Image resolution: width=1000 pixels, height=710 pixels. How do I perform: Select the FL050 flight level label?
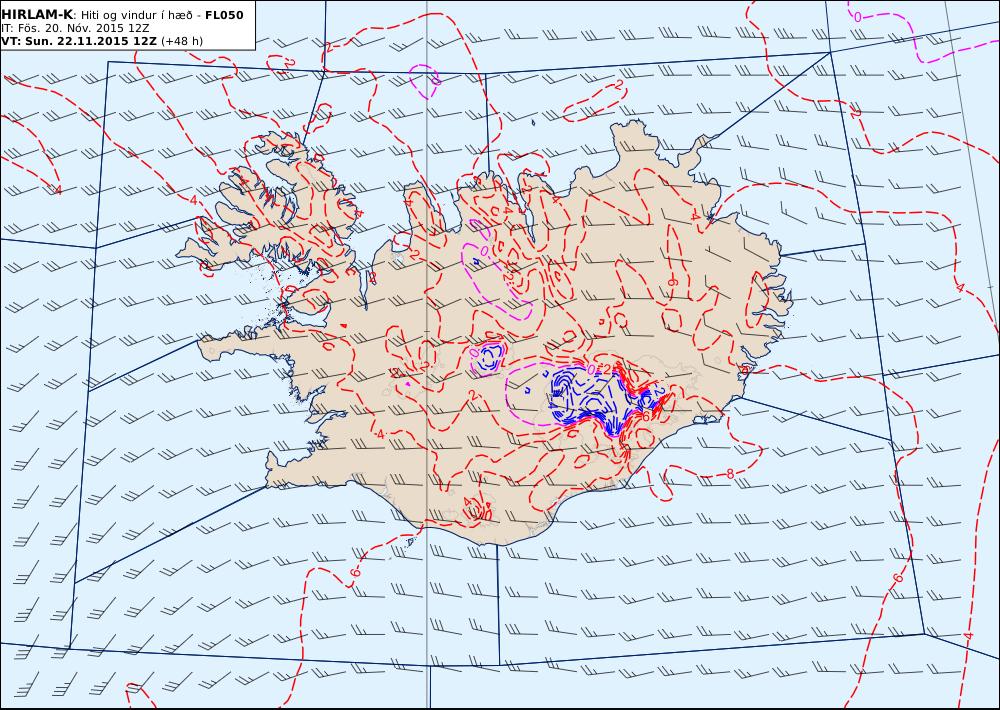click(224, 15)
